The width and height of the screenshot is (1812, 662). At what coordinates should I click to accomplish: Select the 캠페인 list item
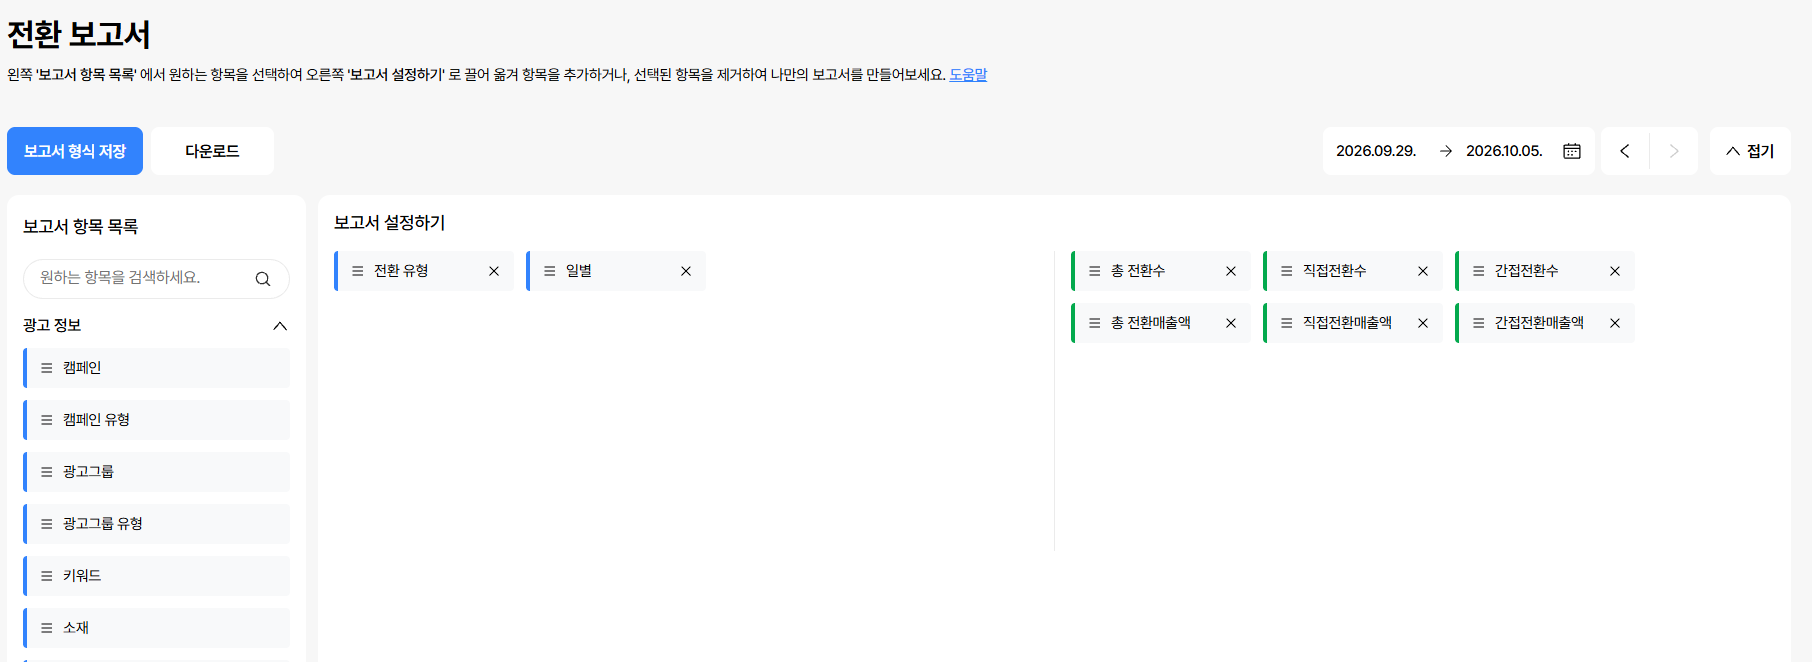click(x=156, y=368)
